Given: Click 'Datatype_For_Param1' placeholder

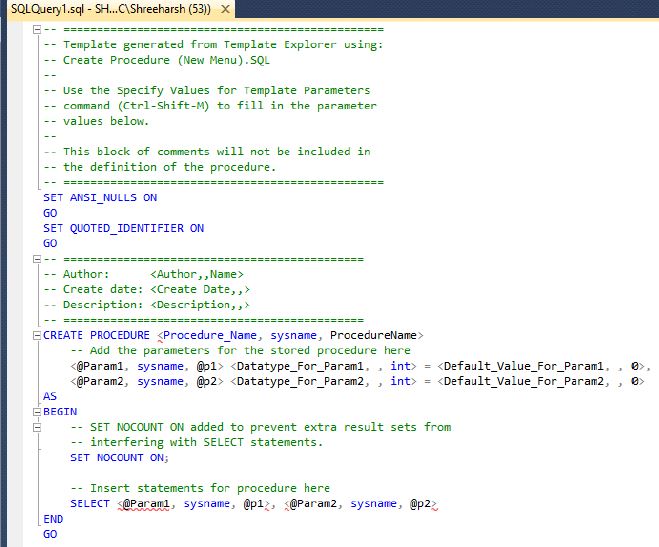Looking at the screenshot, I should point(300,366).
